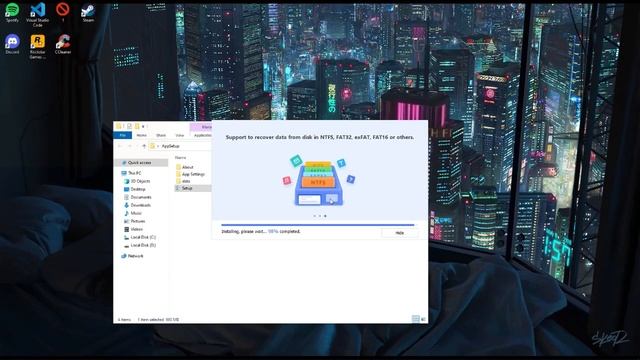Viewport: 640px width, 360px height.
Task: Open the Discord desktop shortcut
Action: click(12, 44)
